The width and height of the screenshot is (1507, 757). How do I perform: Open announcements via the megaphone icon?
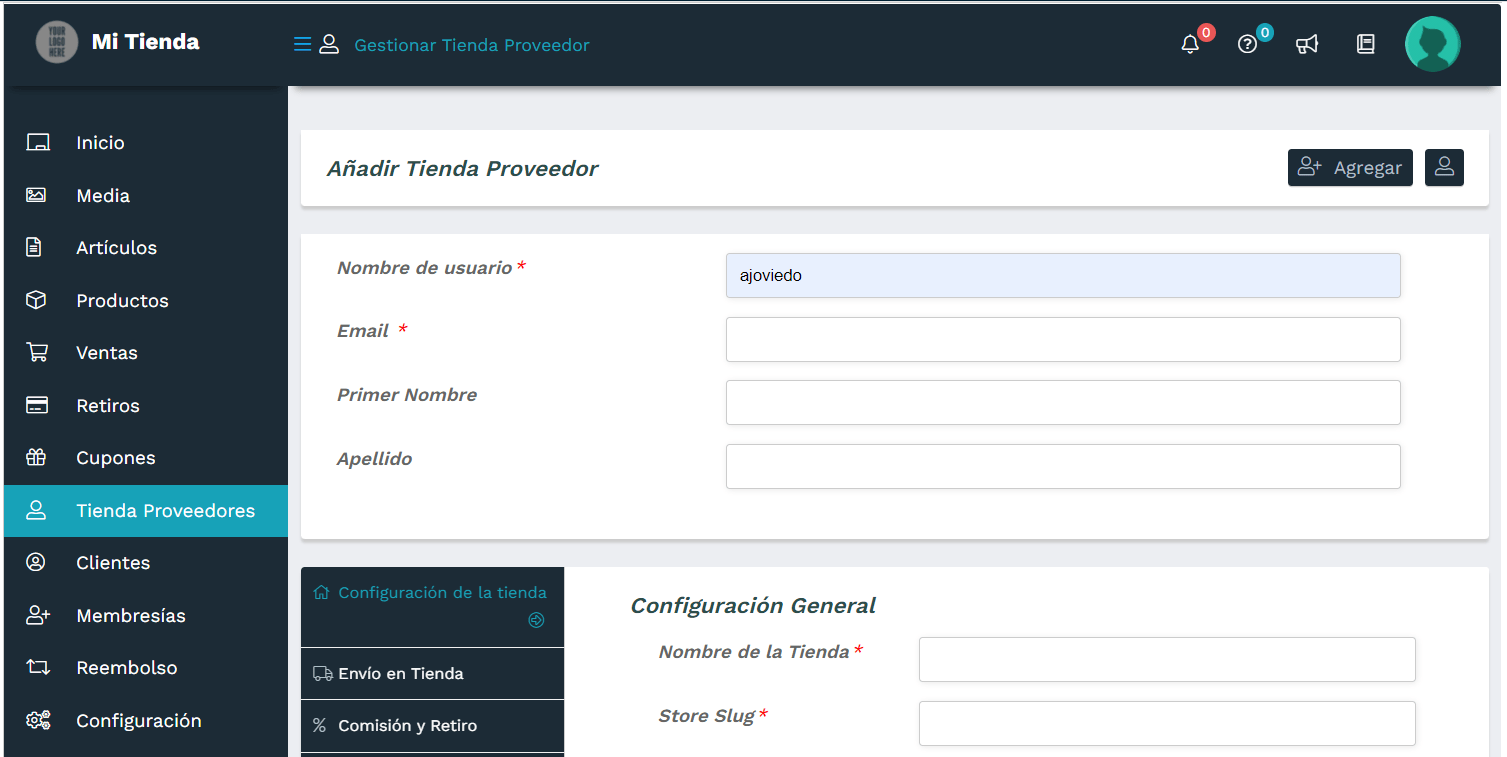coord(1307,44)
